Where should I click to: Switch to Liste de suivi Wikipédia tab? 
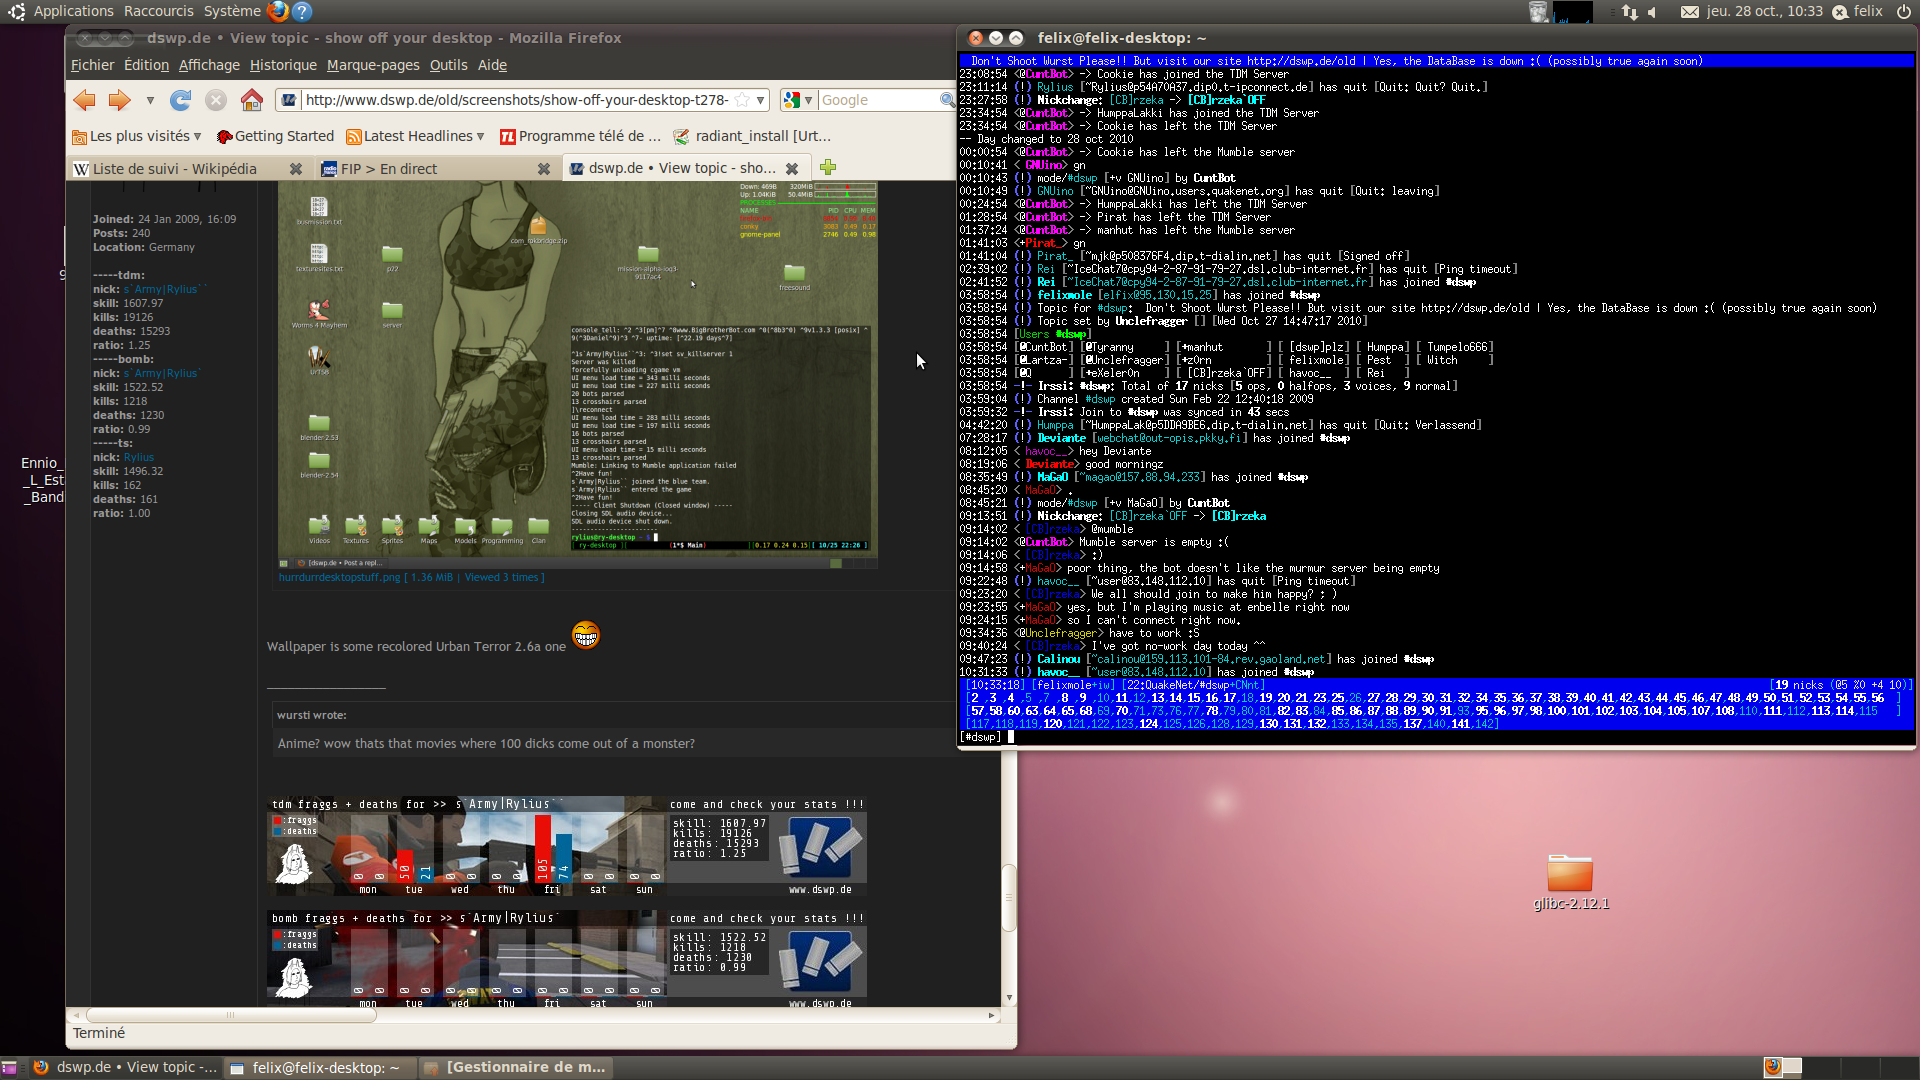[175, 169]
